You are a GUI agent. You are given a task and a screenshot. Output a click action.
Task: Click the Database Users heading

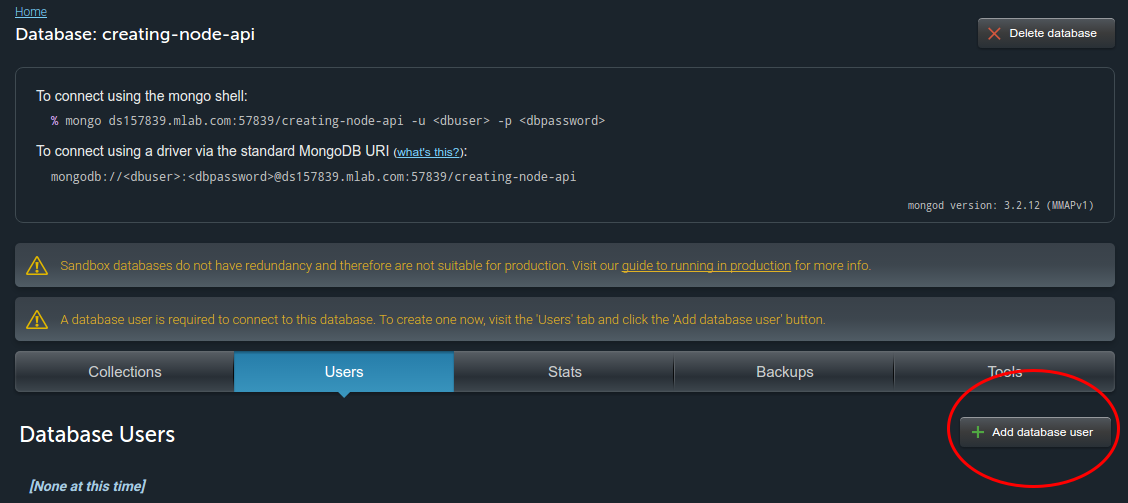pos(97,434)
